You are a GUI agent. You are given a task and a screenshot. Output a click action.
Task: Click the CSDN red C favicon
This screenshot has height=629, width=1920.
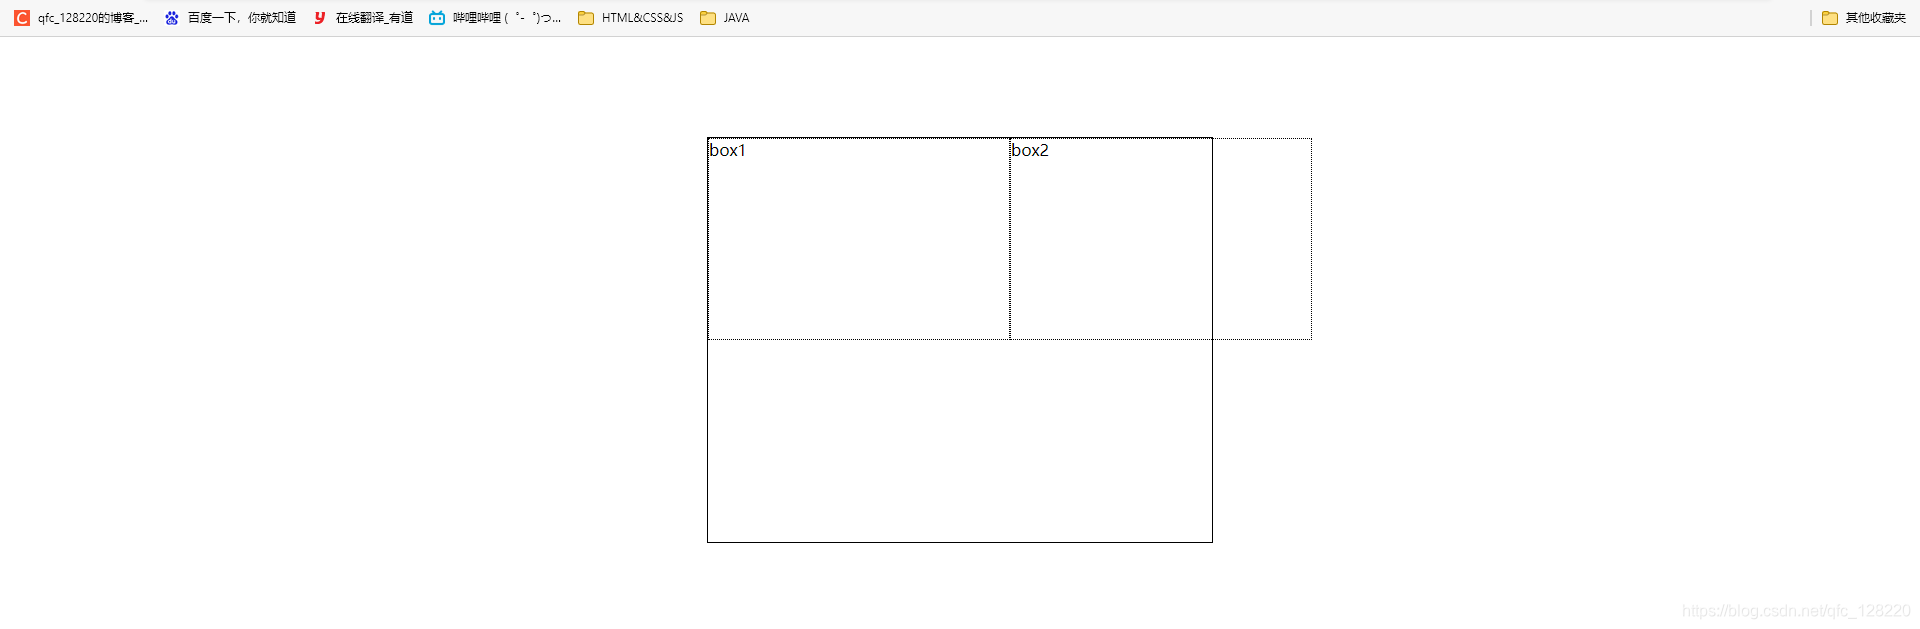tap(22, 18)
